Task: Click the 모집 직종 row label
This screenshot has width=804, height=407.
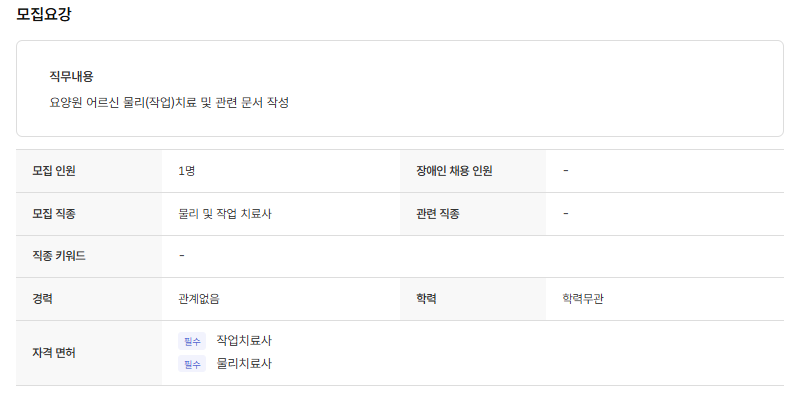Action: (54, 214)
